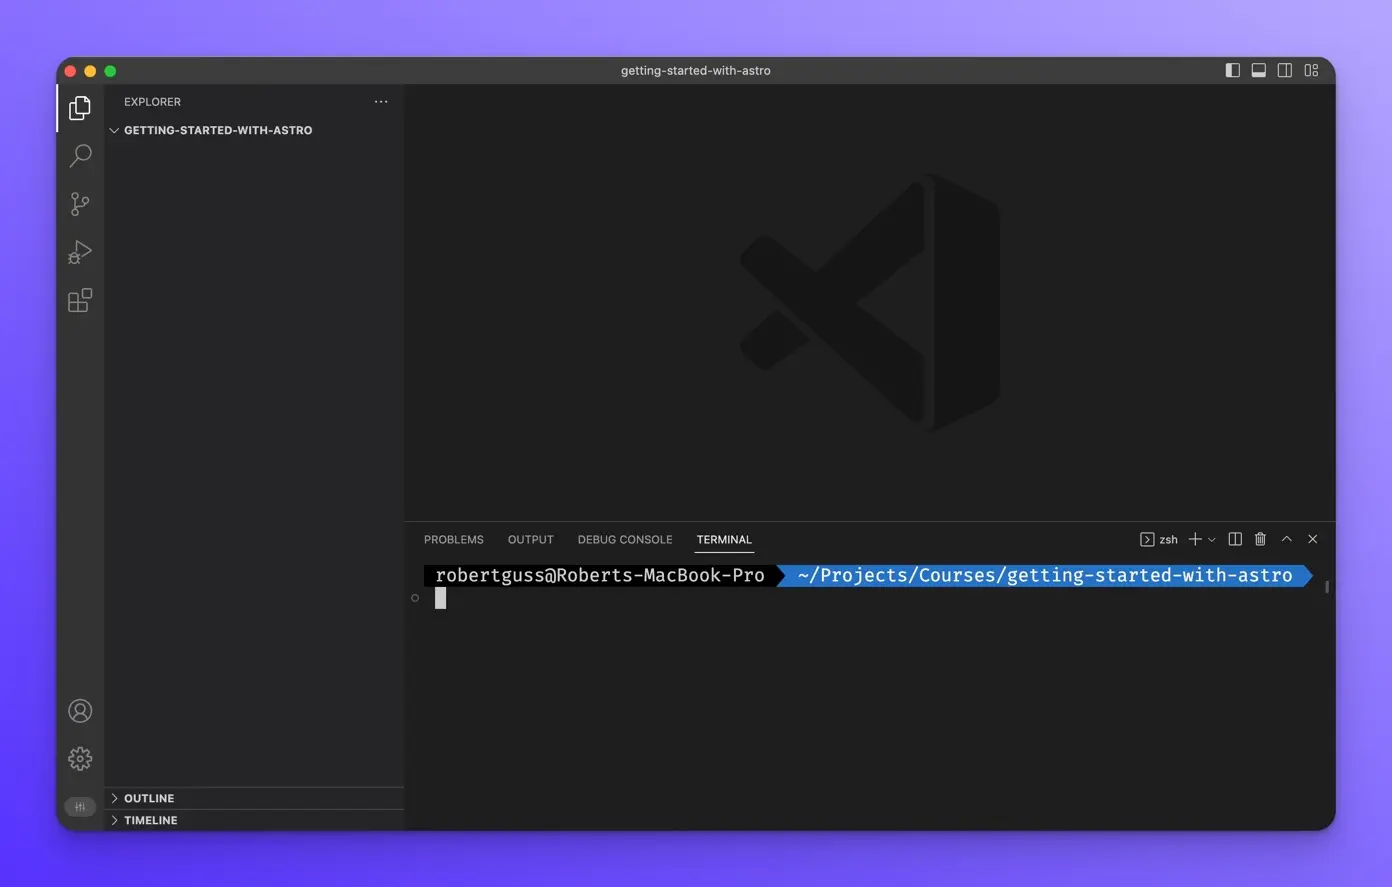Open the Extensions view

click(80, 300)
